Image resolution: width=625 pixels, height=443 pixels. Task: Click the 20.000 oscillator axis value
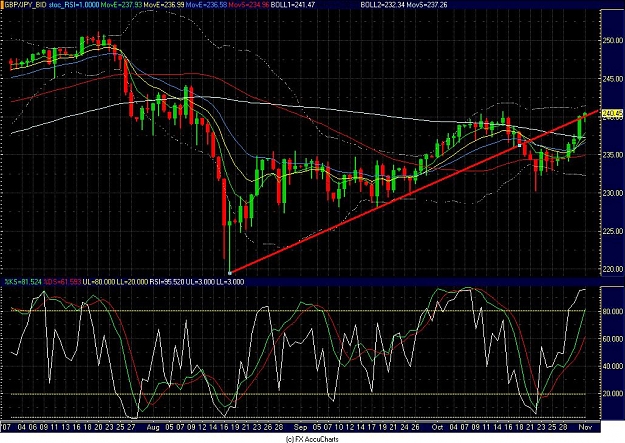pyautogui.click(x=613, y=394)
